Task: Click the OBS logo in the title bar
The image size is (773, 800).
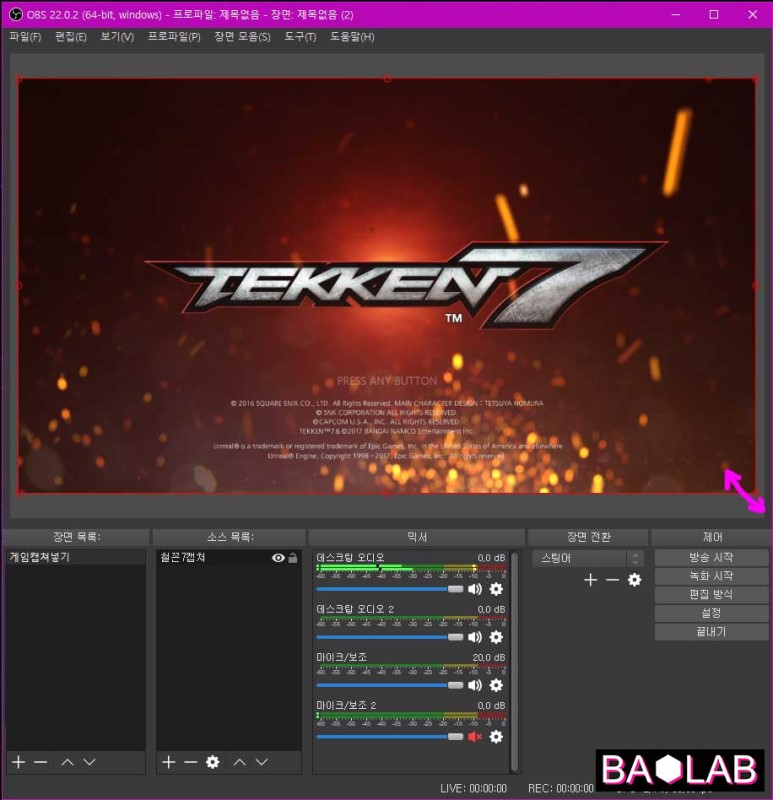Action: tap(16, 14)
